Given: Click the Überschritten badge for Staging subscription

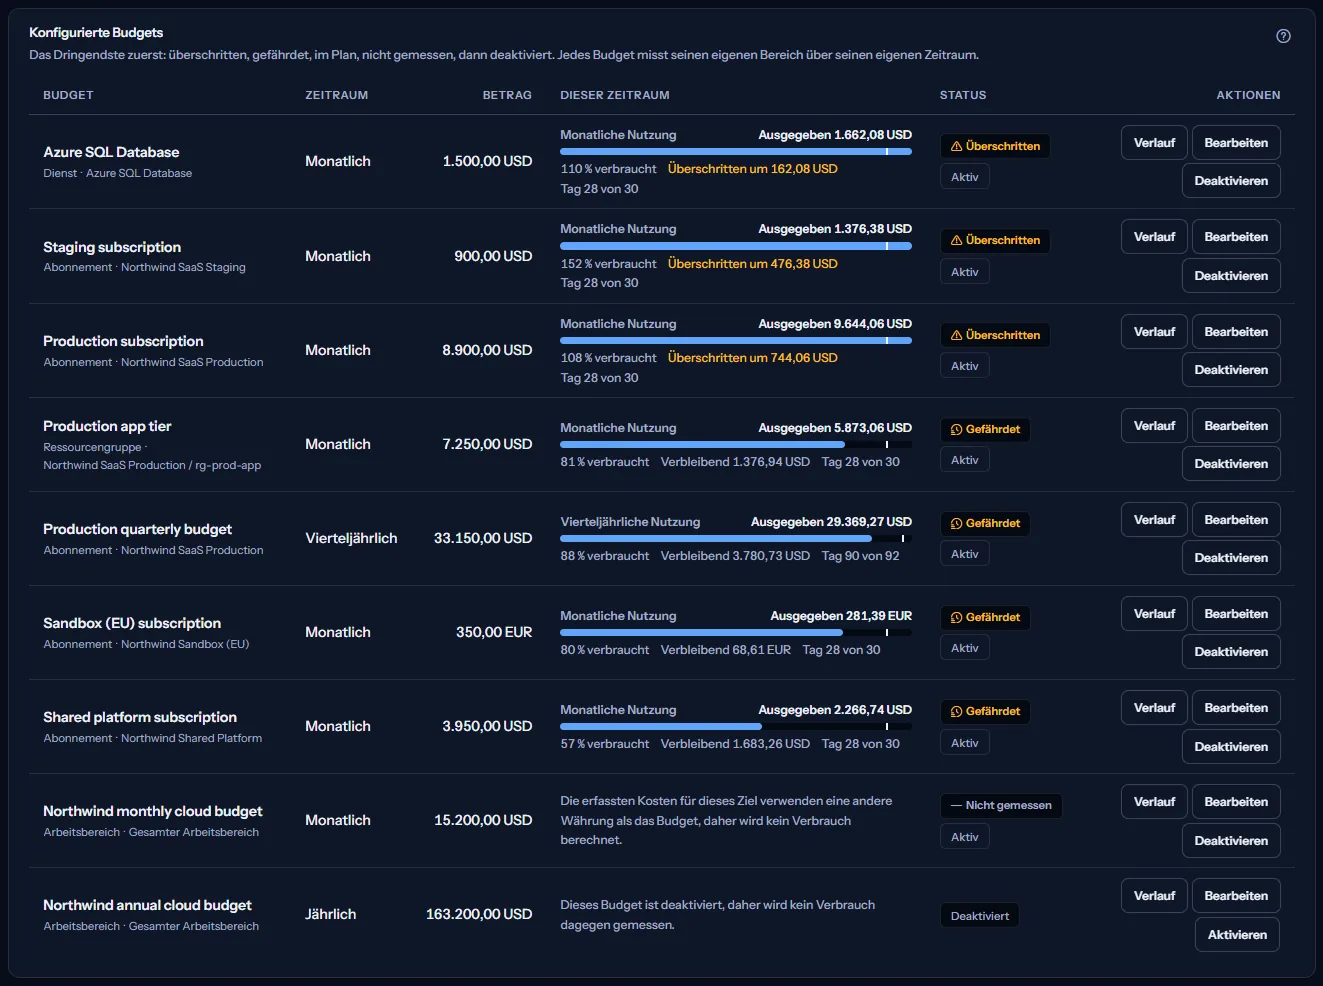Looking at the screenshot, I should [995, 240].
